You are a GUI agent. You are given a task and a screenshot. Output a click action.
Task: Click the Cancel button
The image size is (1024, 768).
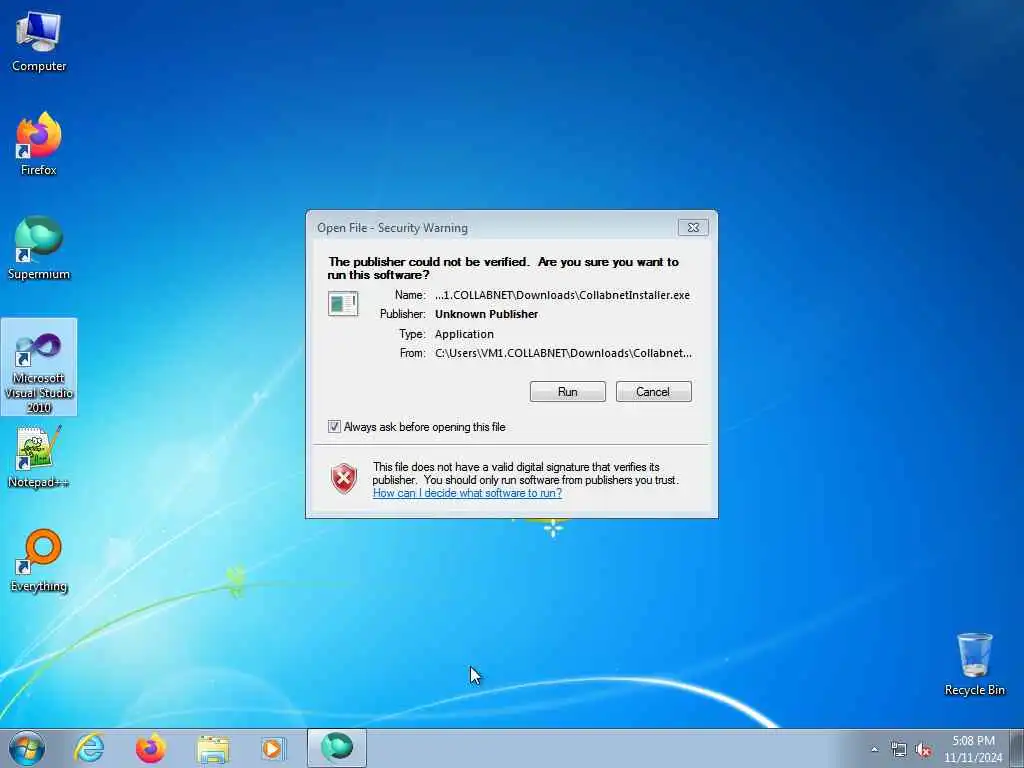tap(653, 391)
